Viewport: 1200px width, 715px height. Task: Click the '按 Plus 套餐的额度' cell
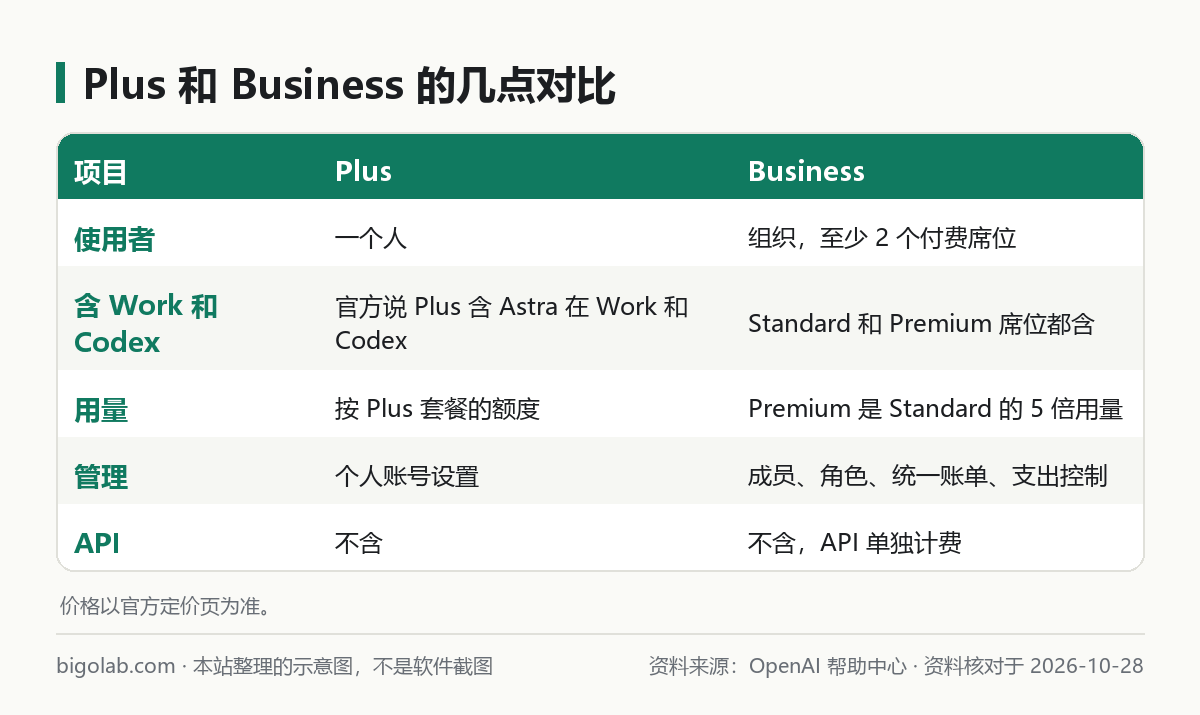(437, 409)
